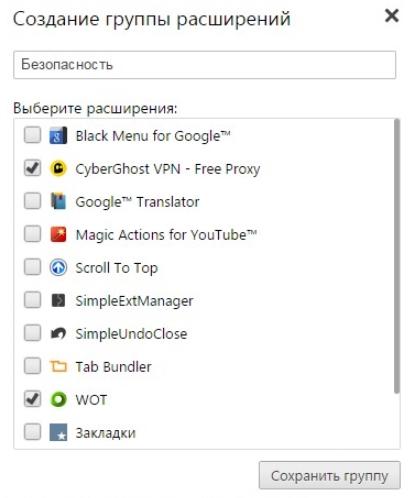Click the CyberGhost VPN ghost icon
This screenshot has width=418, height=498.
click(x=58, y=168)
